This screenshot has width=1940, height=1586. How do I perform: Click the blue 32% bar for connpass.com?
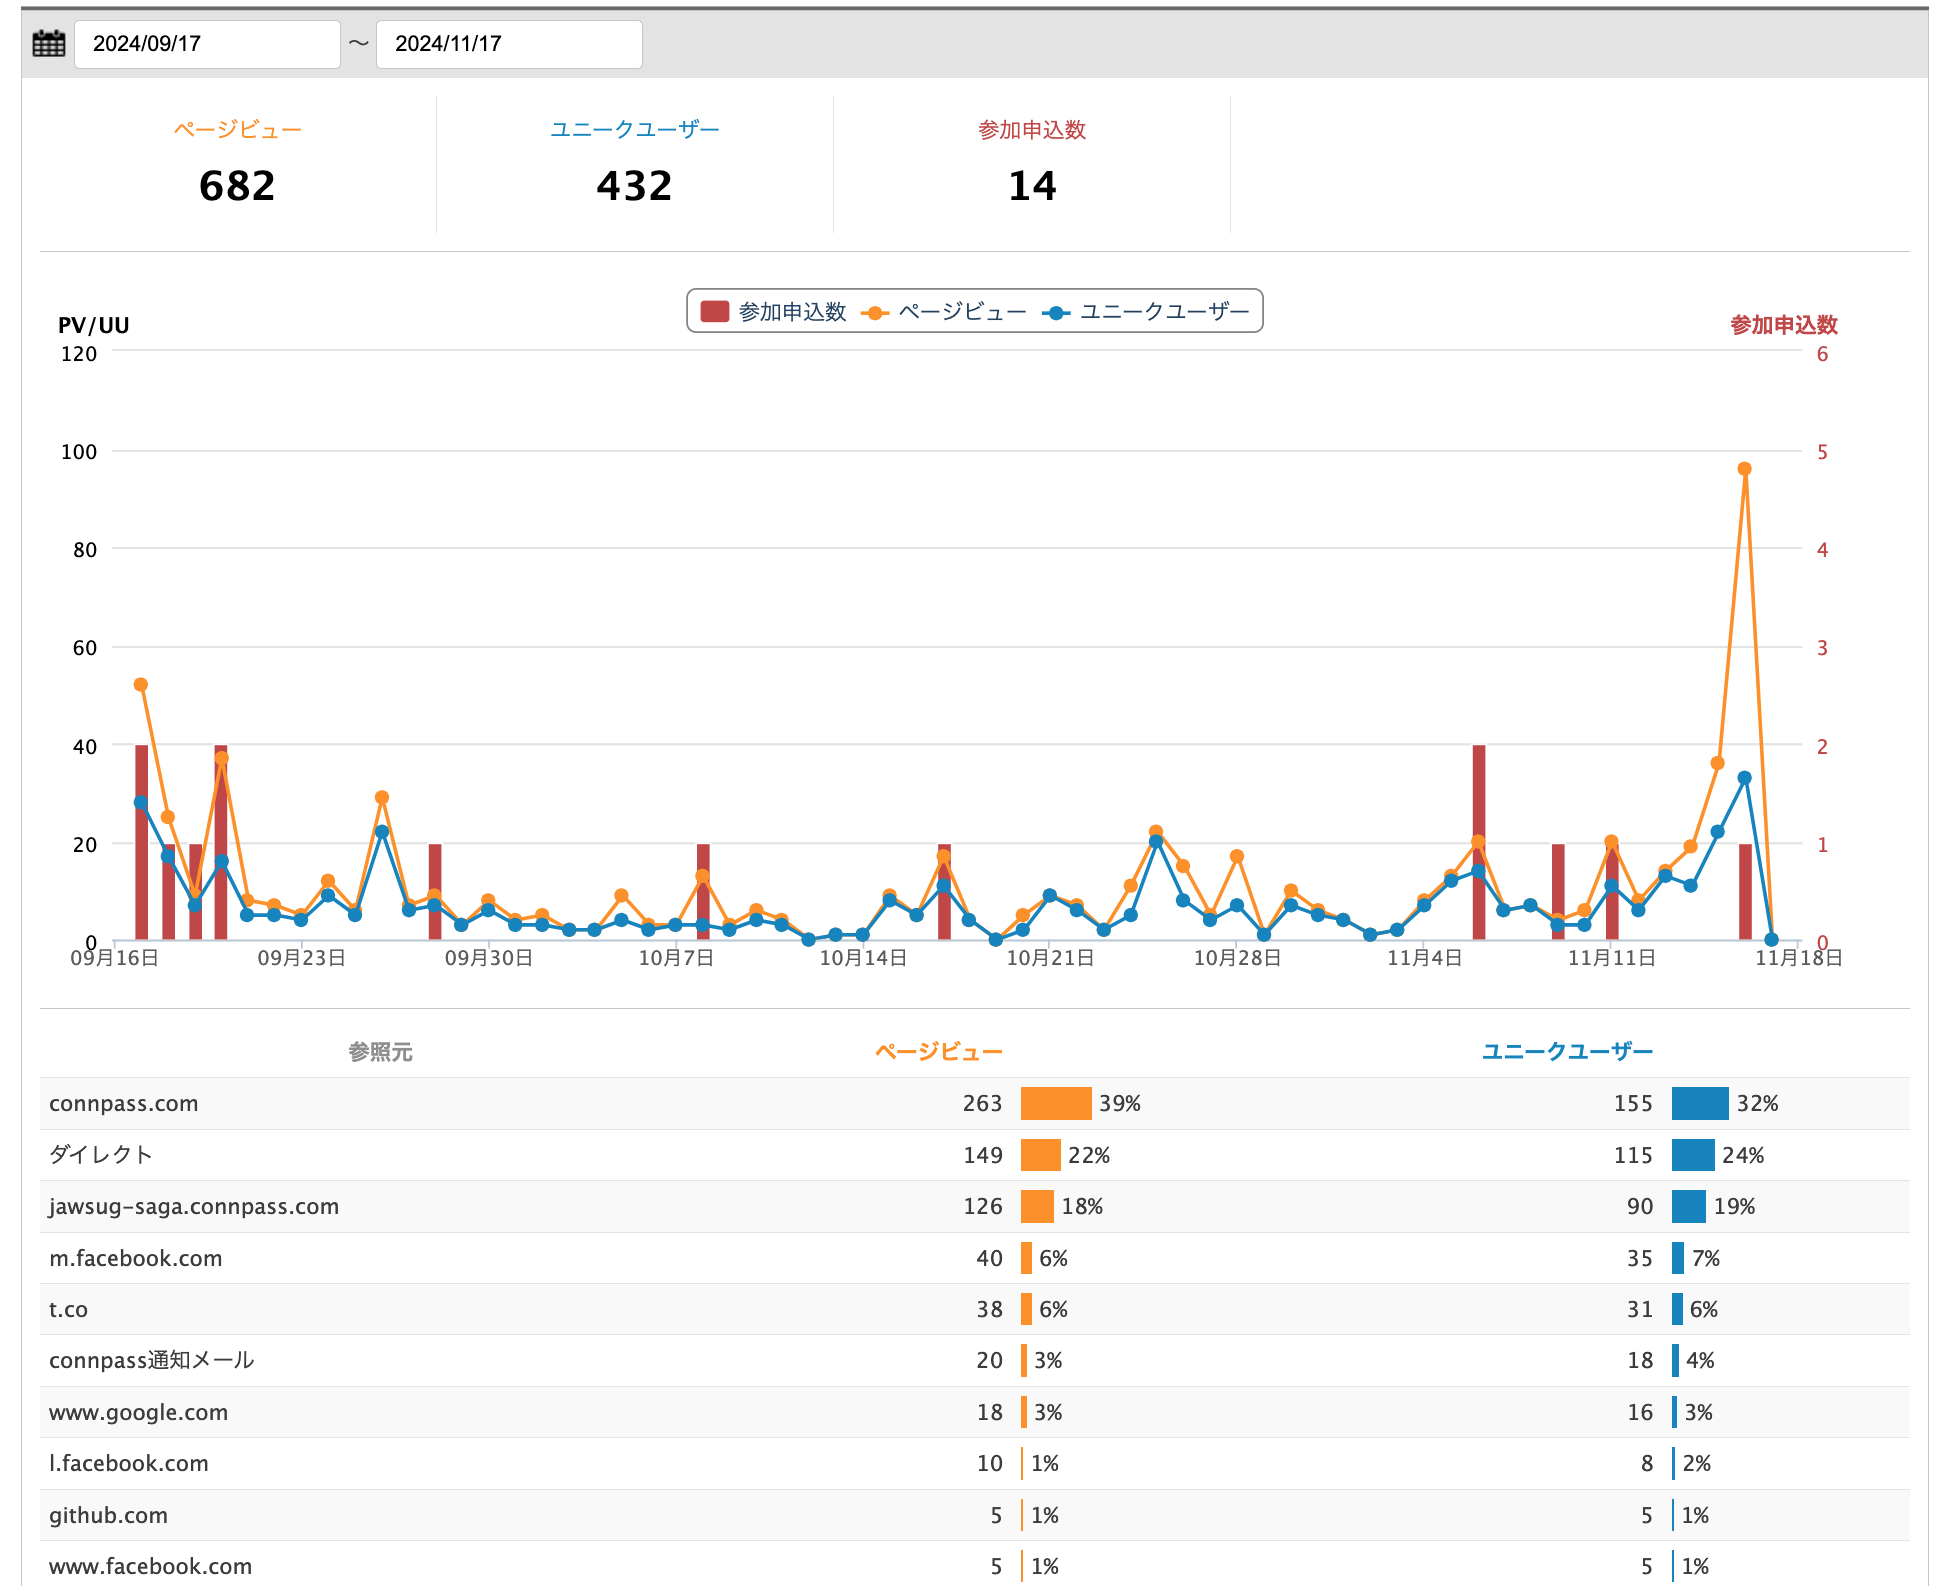pyautogui.click(x=1700, y=1103)
